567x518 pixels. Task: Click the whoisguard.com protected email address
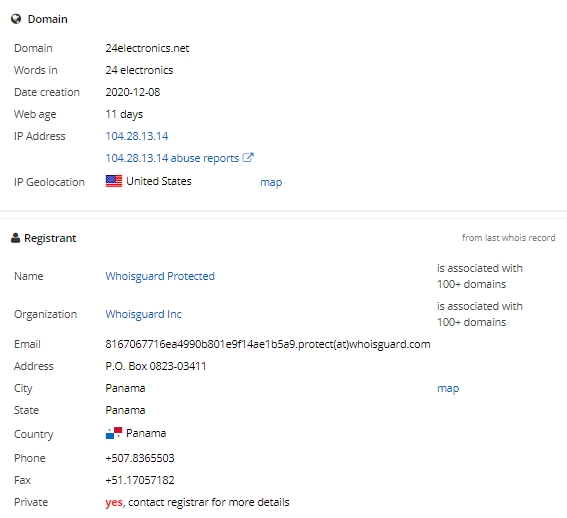tap(268, 344)
